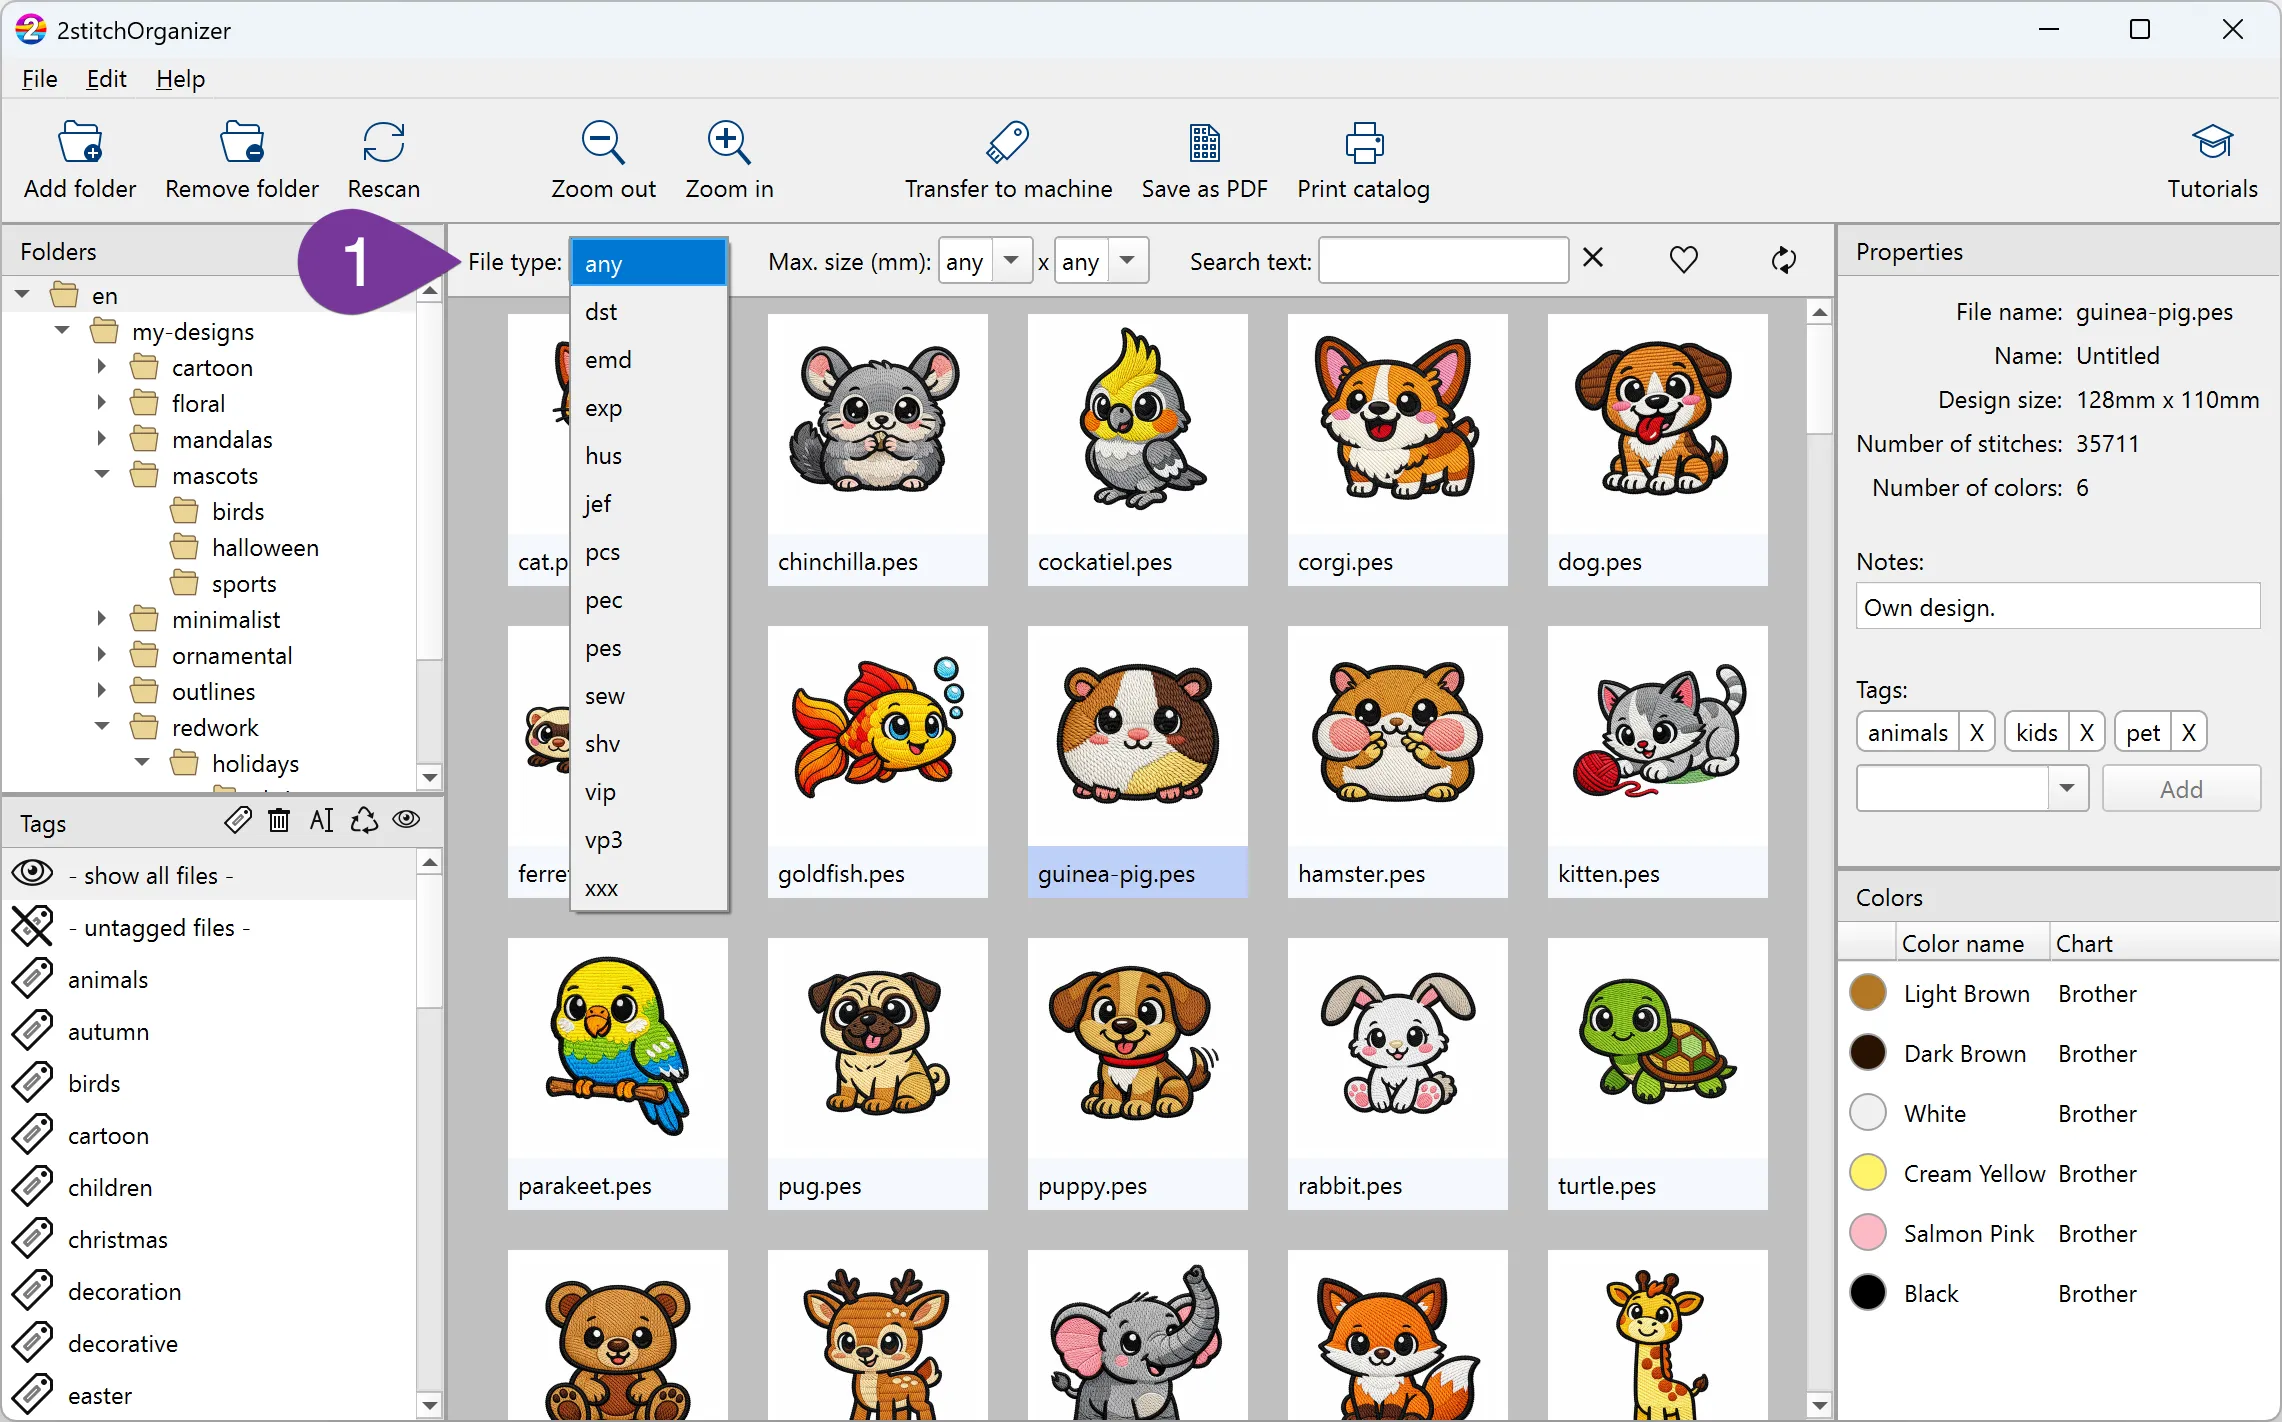
Task: Click the Remove folder toolbar icon
Action: (x=242, y=143)
